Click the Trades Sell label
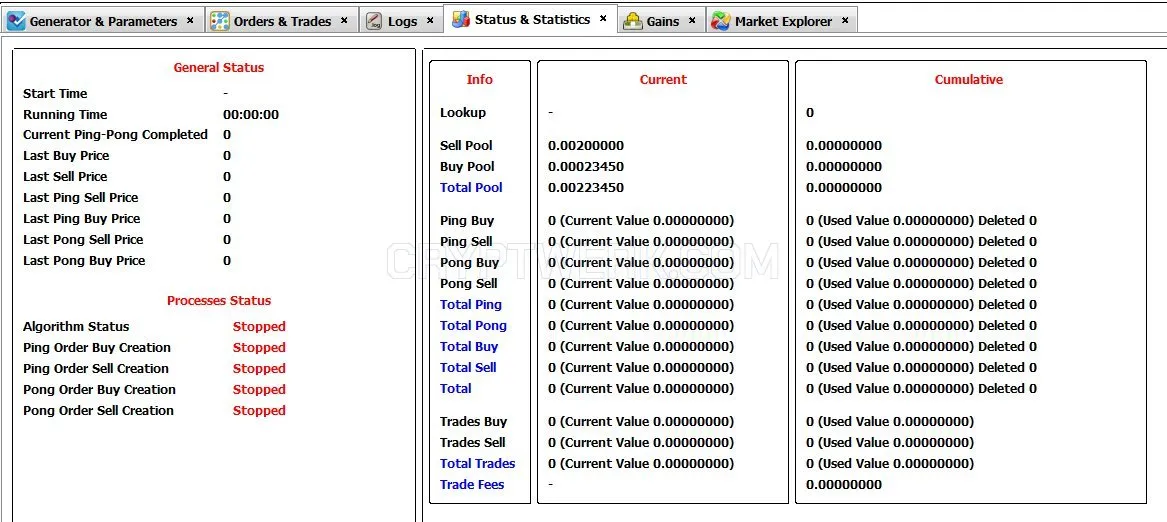Image resolution: width=1167 pixels, height=522 pixels. [473, 442]
